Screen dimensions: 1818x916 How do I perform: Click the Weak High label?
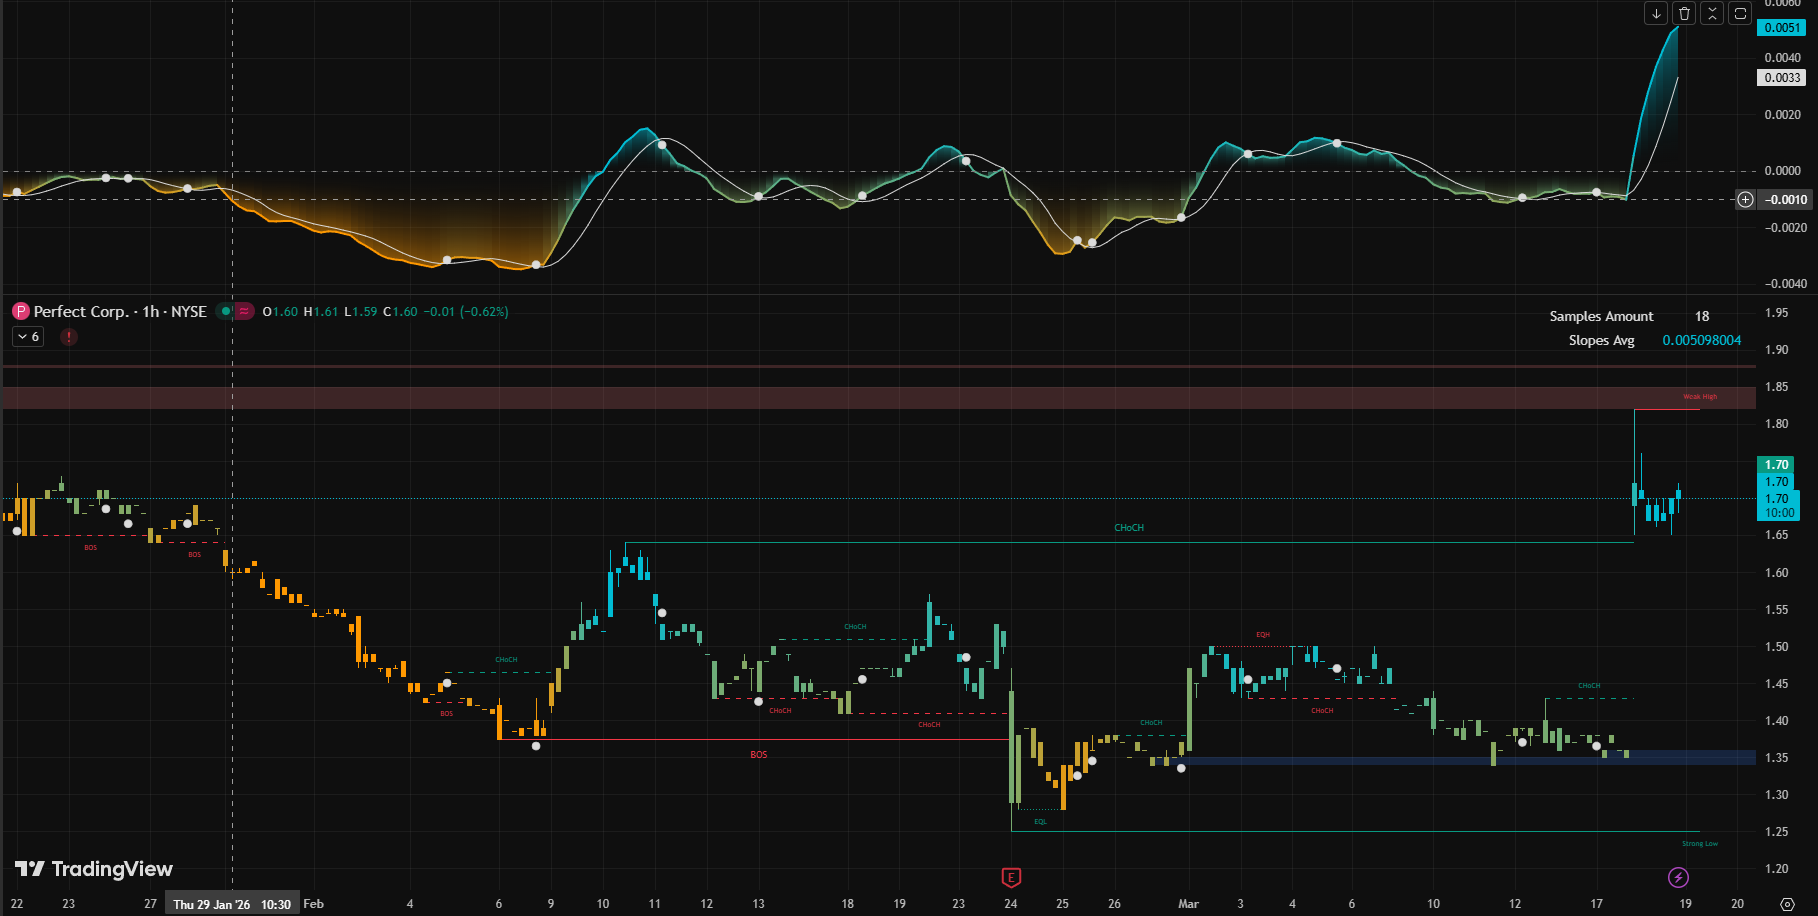(x=1700, y=397)
